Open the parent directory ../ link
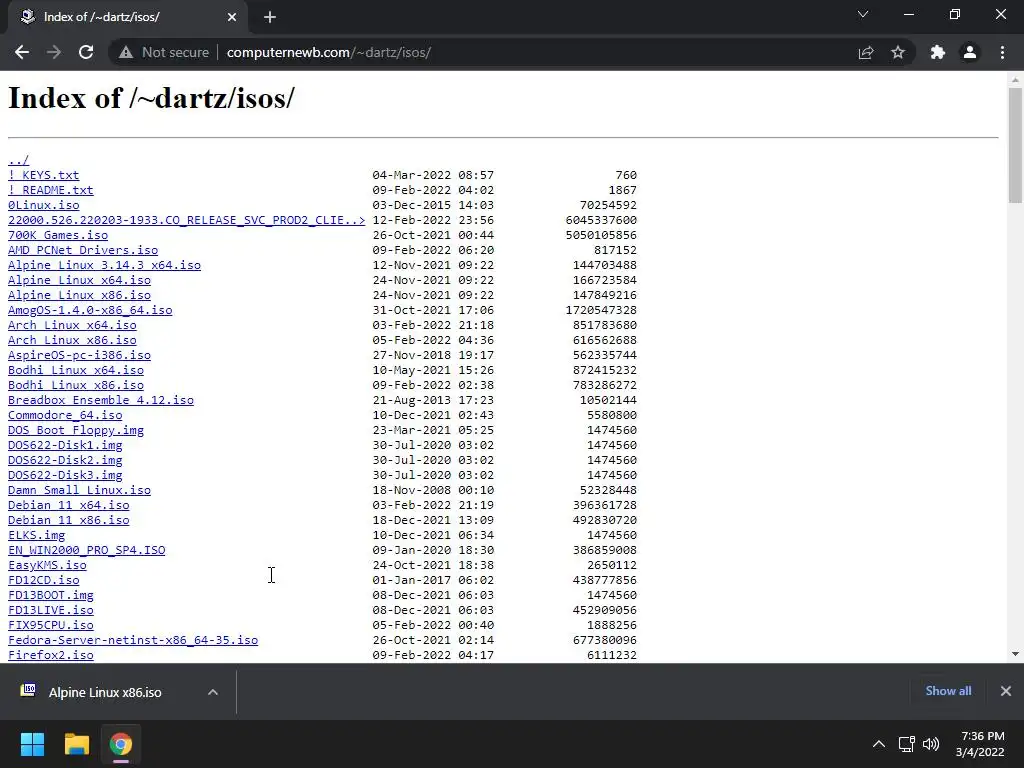 tap(18, 160)
